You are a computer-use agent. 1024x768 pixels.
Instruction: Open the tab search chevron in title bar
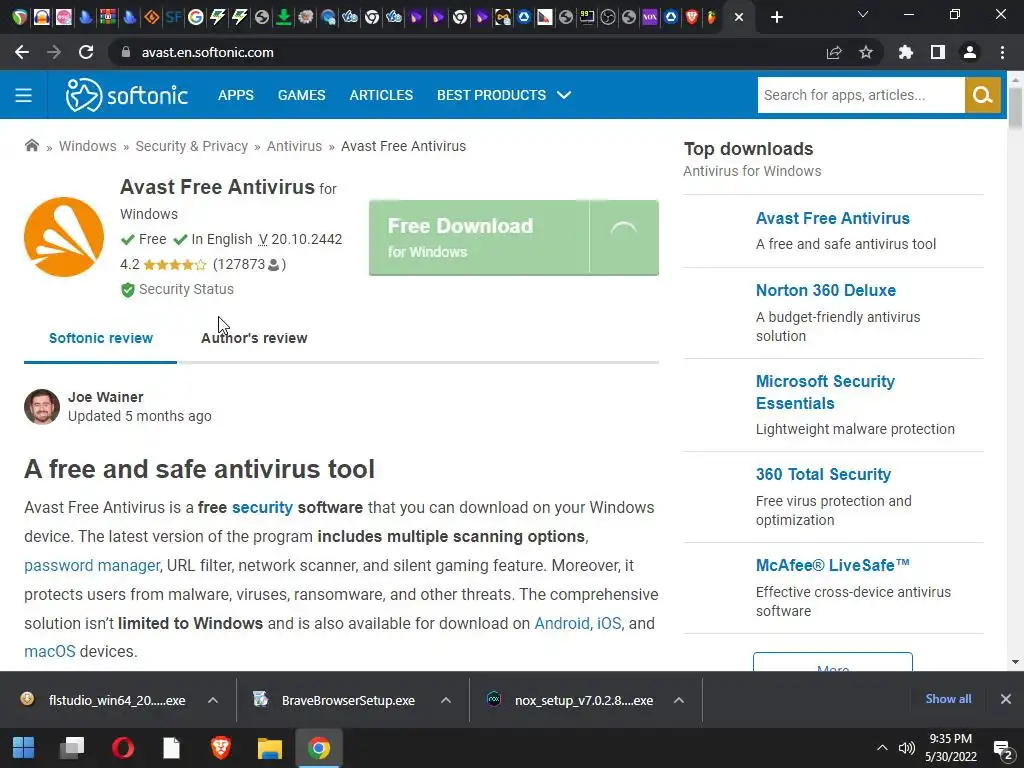coord(863,14)
